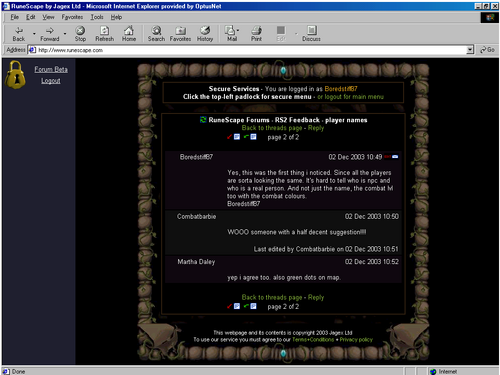
Task: Click the top Reply link
Action: coord(316,128)
